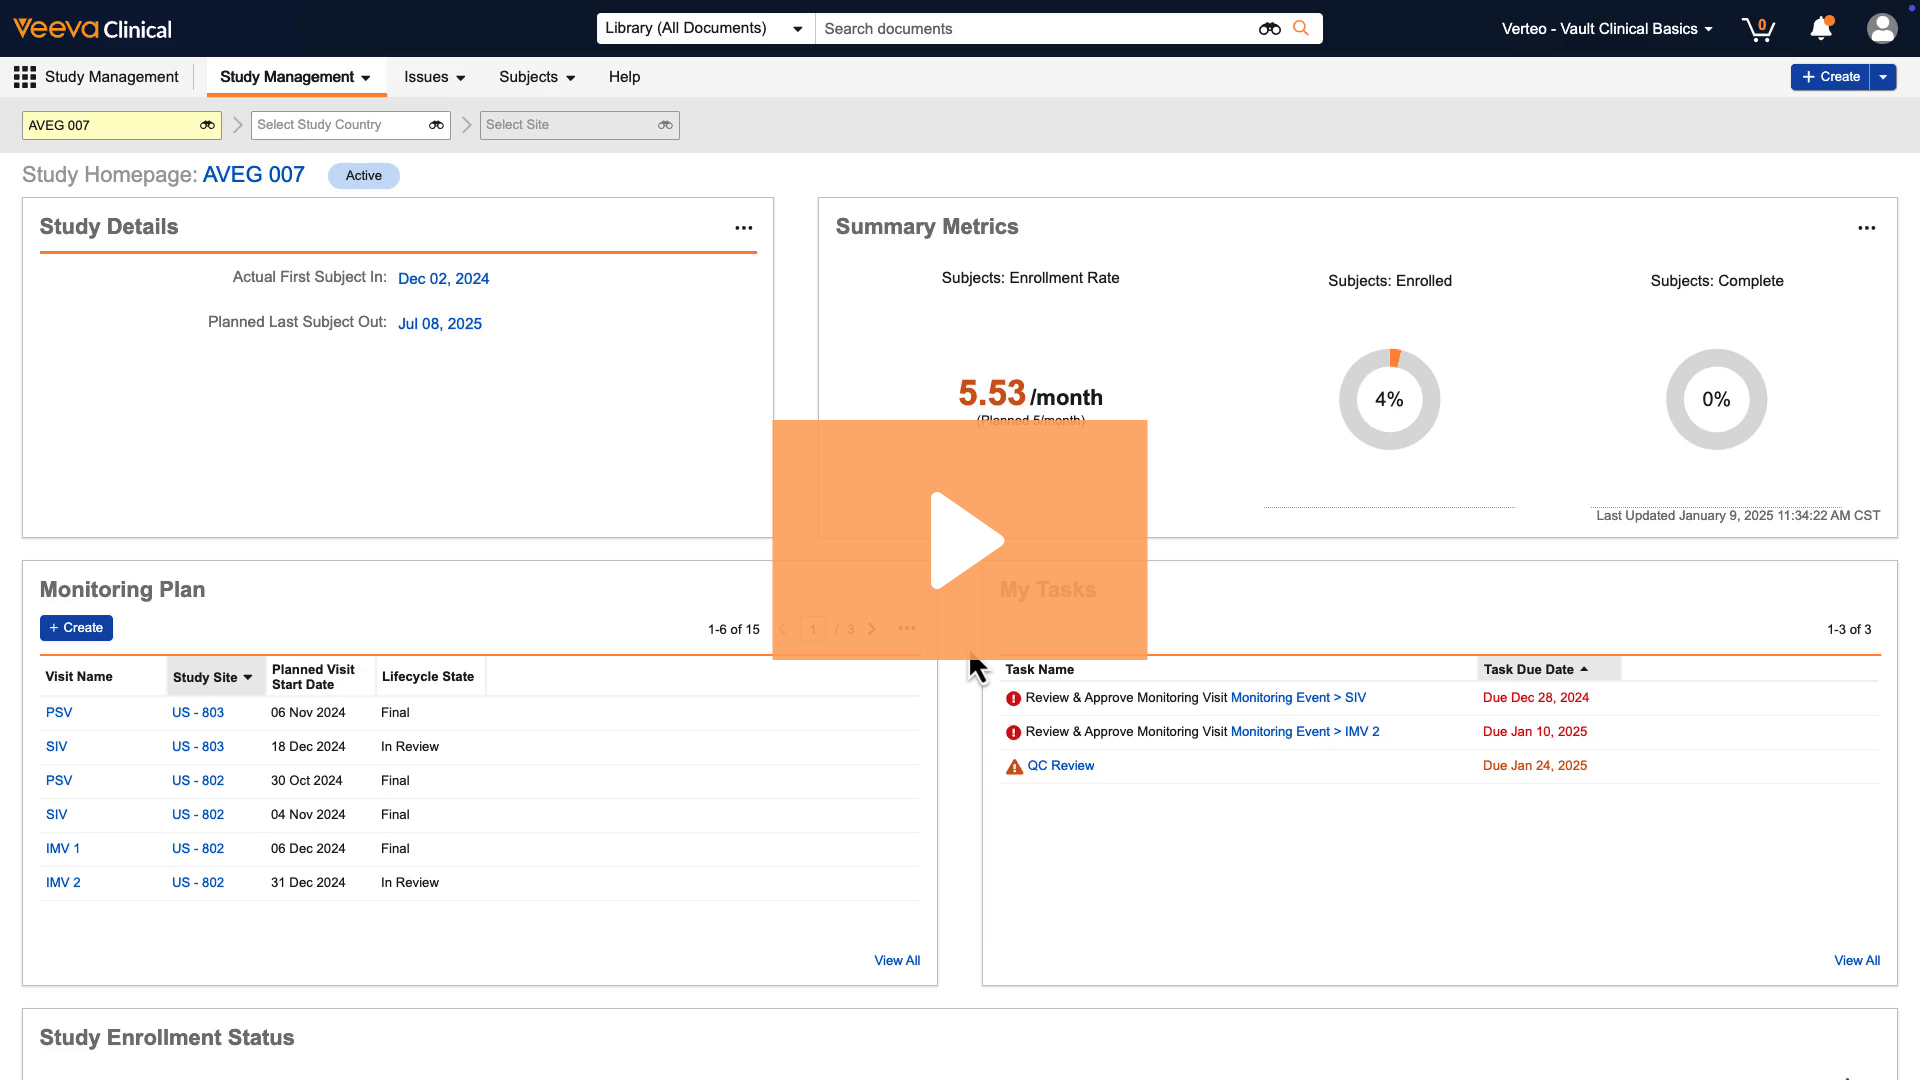Click the Subjects Enrolled 4% donut chart

tap(1389, 399)
